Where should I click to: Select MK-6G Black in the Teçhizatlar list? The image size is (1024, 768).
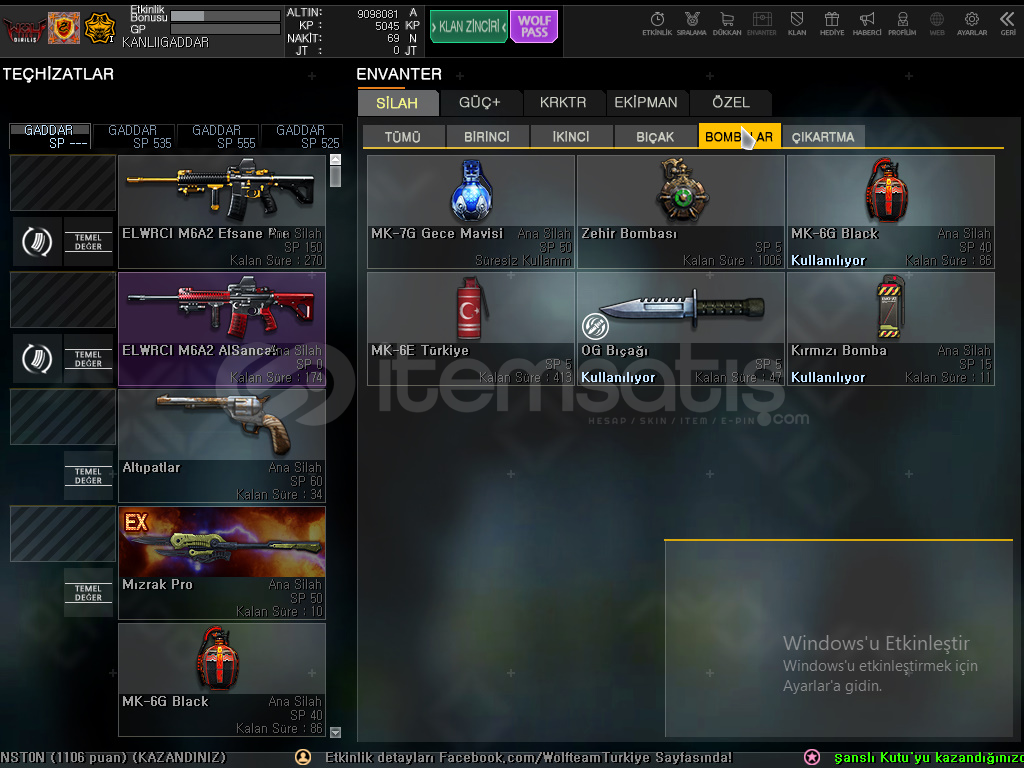[x=222, y=680]
